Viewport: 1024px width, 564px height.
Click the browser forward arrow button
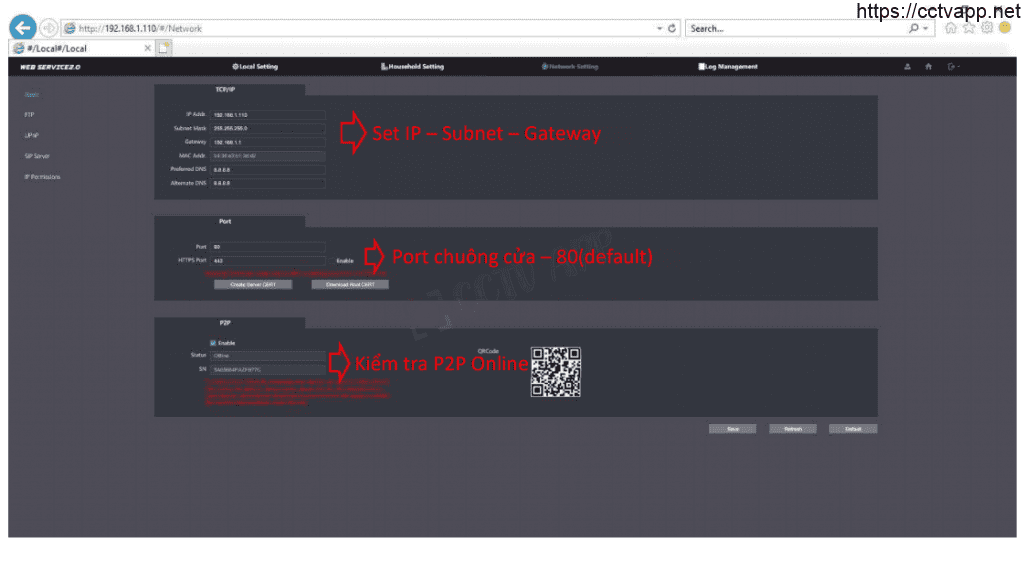coord(49,28)
